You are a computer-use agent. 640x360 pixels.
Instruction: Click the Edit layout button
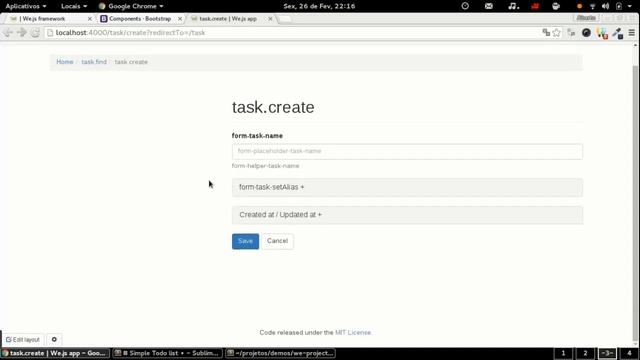23,340
